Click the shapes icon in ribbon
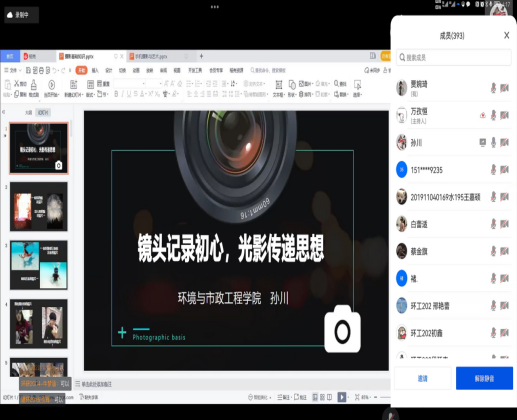Image resolution: width=517 pixels, height=420 pixels. pos(292,85)
